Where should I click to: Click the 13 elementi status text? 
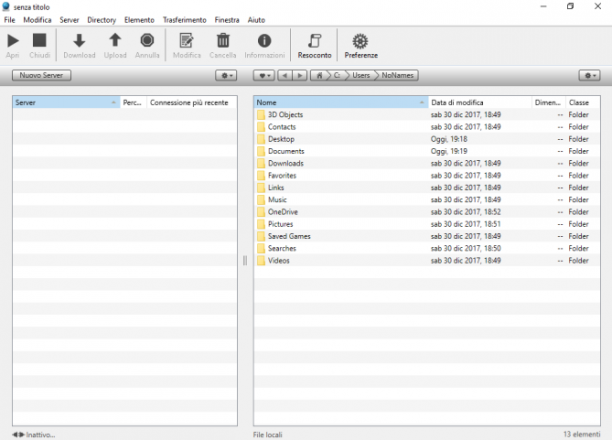coord(582,434)
